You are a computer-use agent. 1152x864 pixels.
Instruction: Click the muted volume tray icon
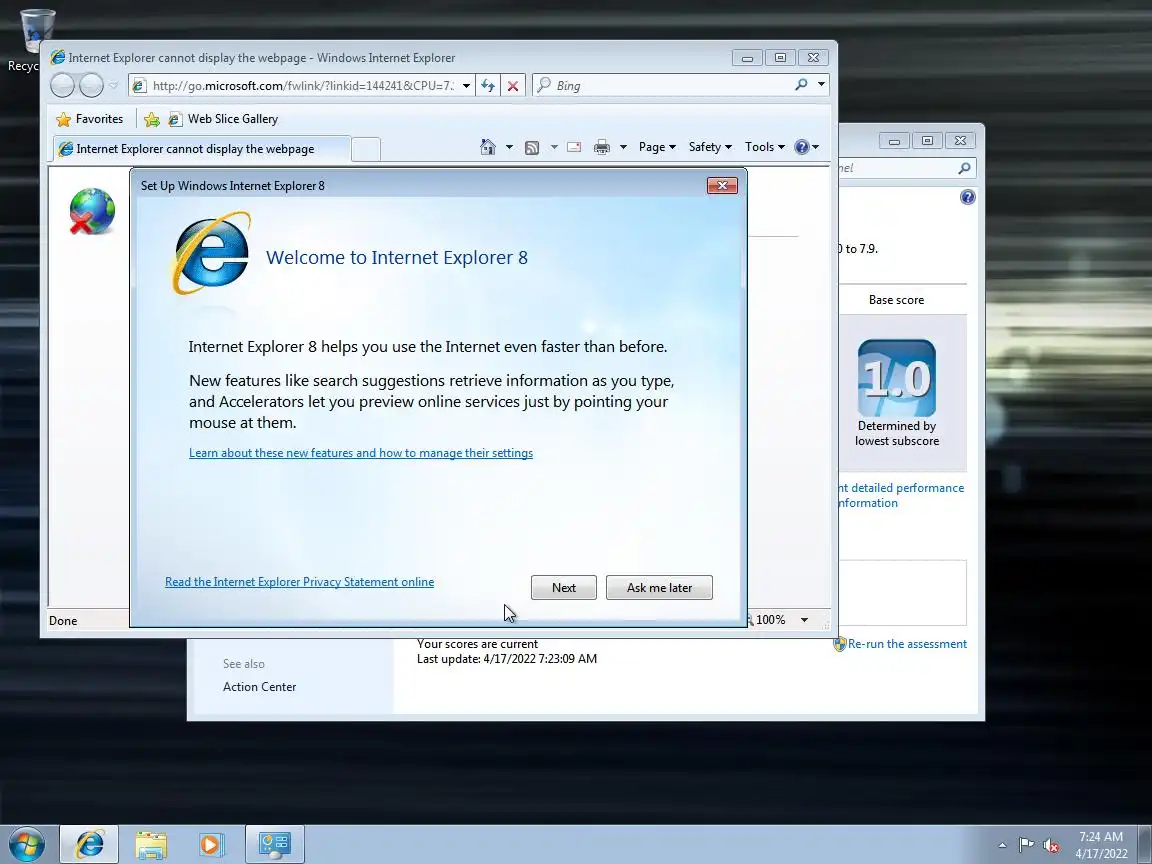point(1051,846)
